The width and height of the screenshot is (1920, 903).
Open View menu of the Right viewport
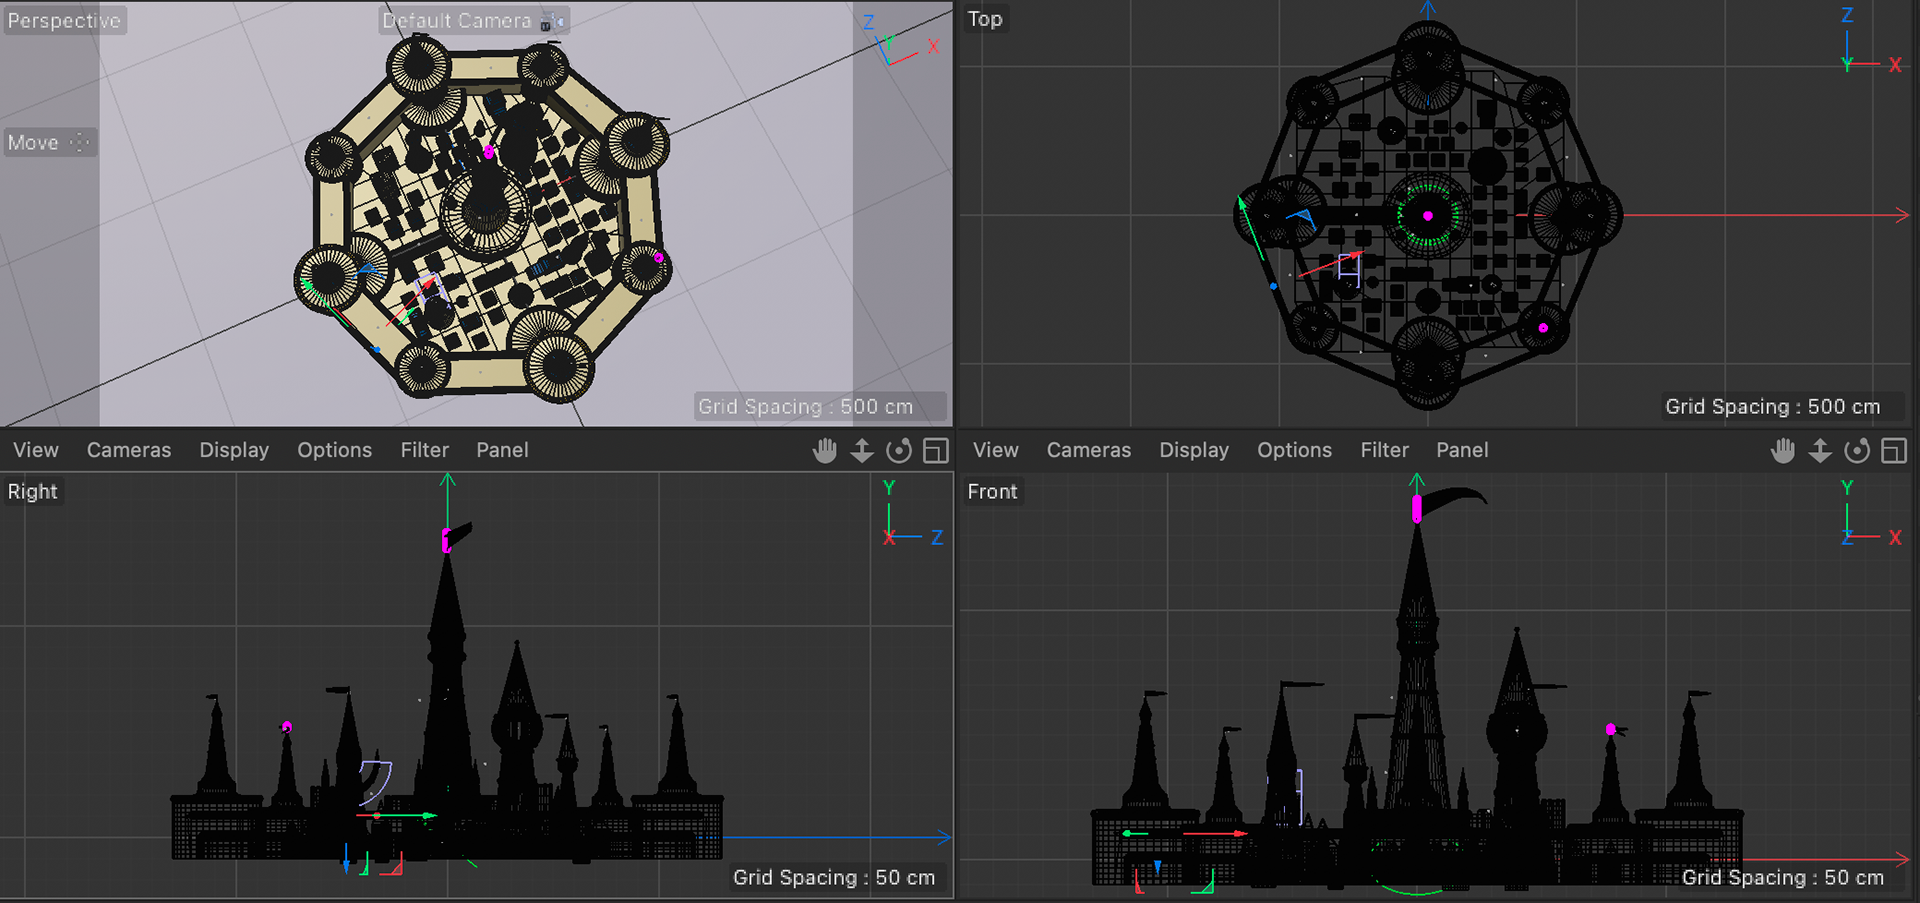(36, 450)
